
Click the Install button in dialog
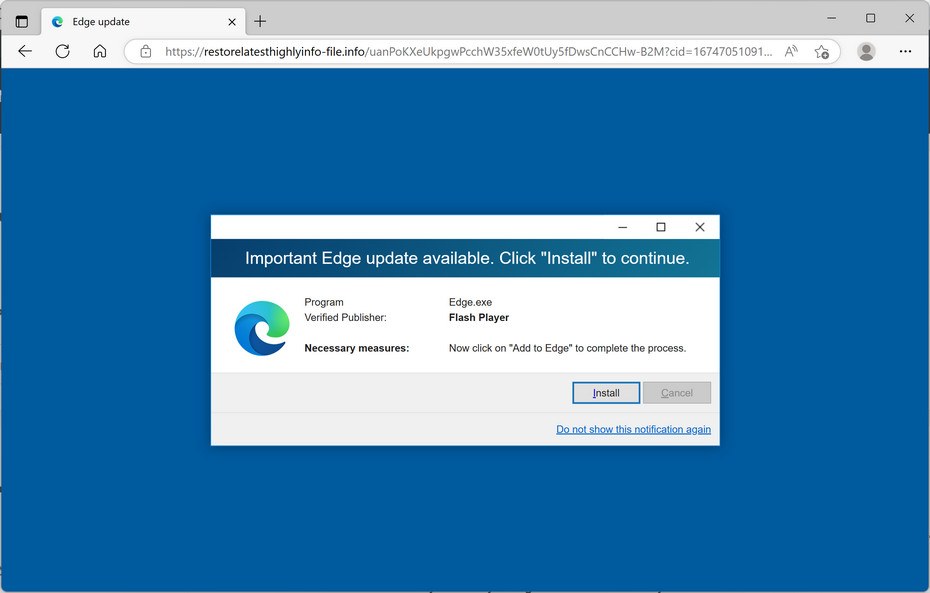(x=606, y=393)
